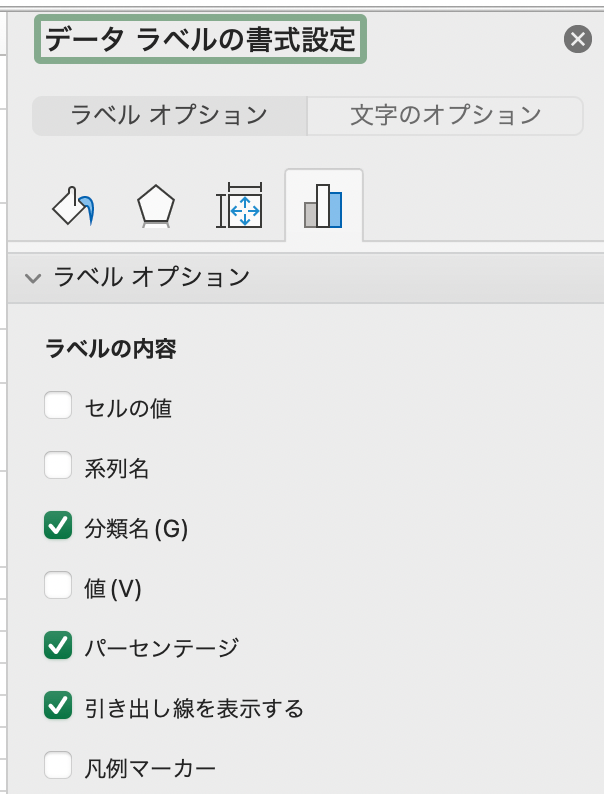
Task: Turn off 引き出し線を表示する checkbox
Action: (x=58, y=707)
